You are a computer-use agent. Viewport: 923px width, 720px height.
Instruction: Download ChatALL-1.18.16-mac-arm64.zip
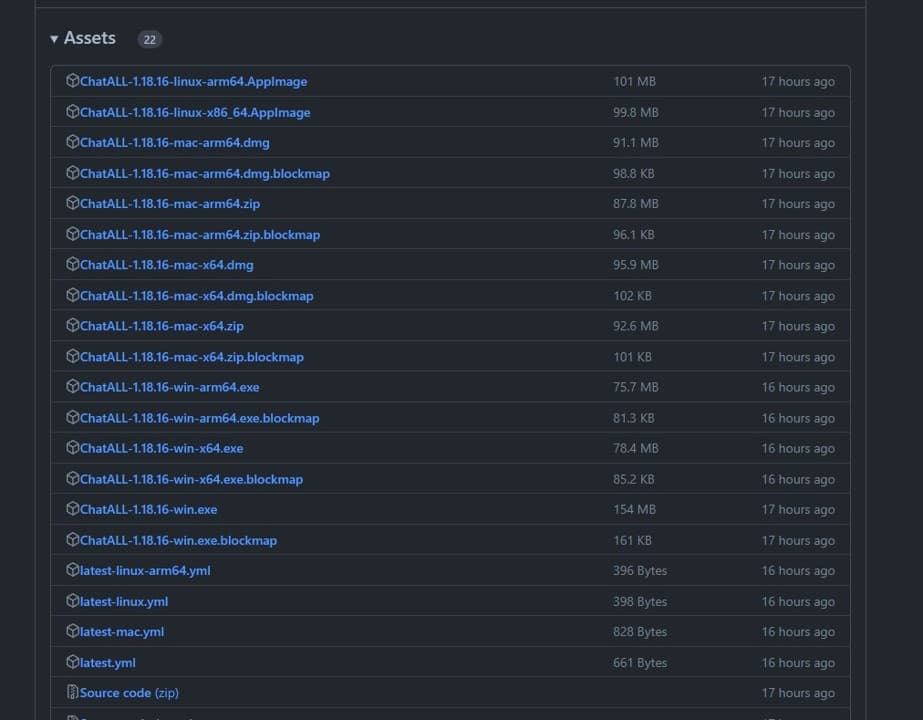pyautogui.click(x=170, y=204)
